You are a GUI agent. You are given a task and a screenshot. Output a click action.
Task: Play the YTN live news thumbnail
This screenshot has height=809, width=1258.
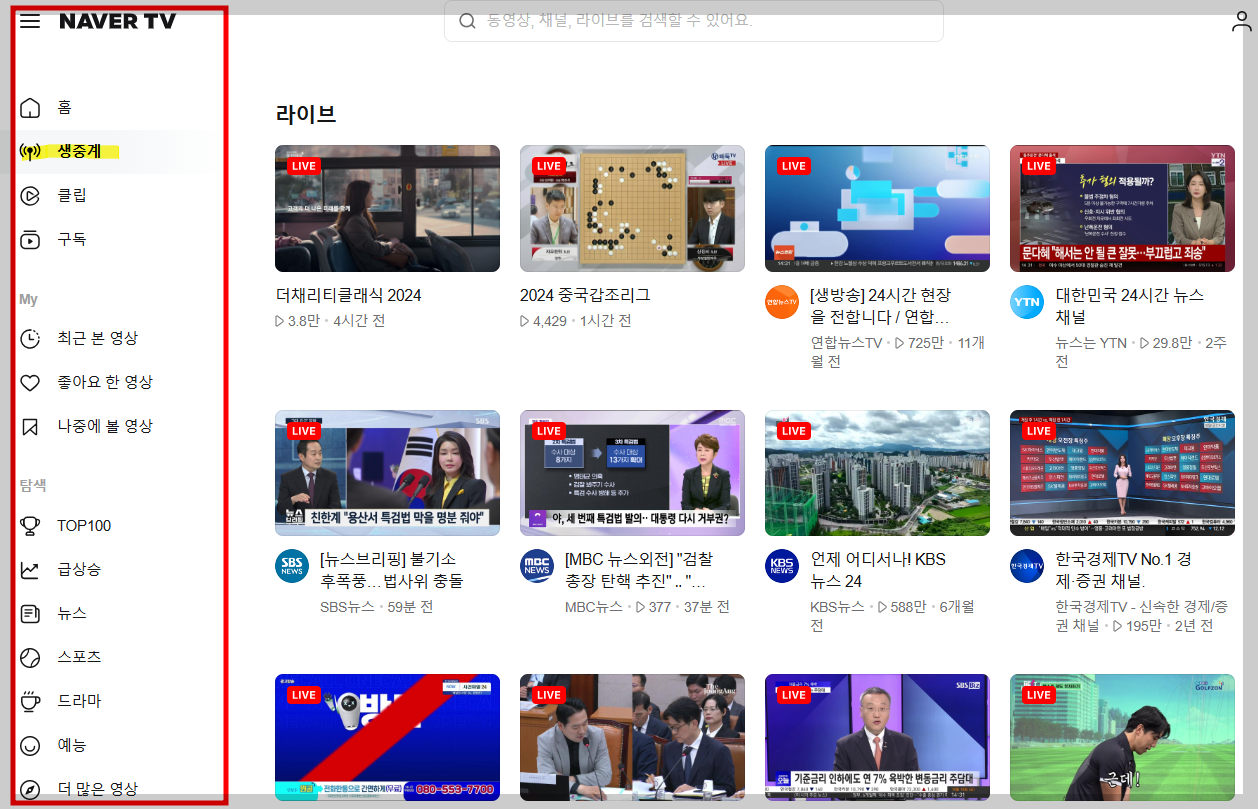tap(1122, 208)
